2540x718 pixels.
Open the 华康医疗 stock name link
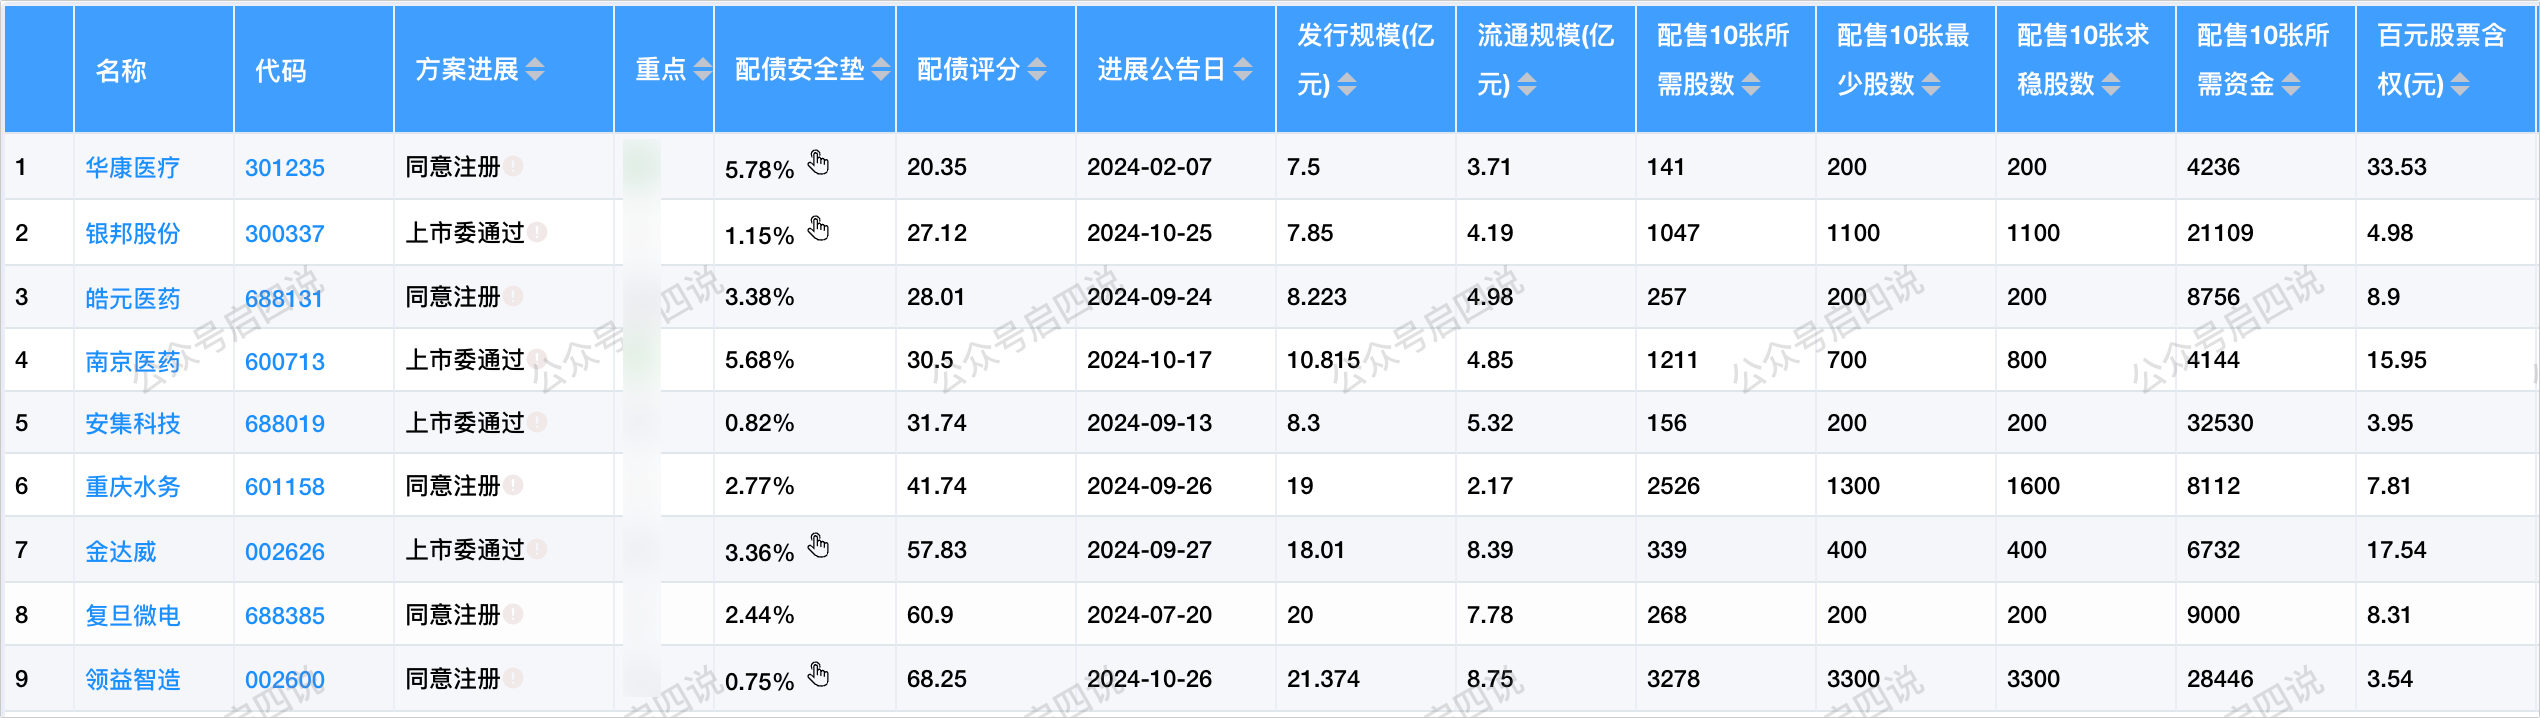pos(132,167)
